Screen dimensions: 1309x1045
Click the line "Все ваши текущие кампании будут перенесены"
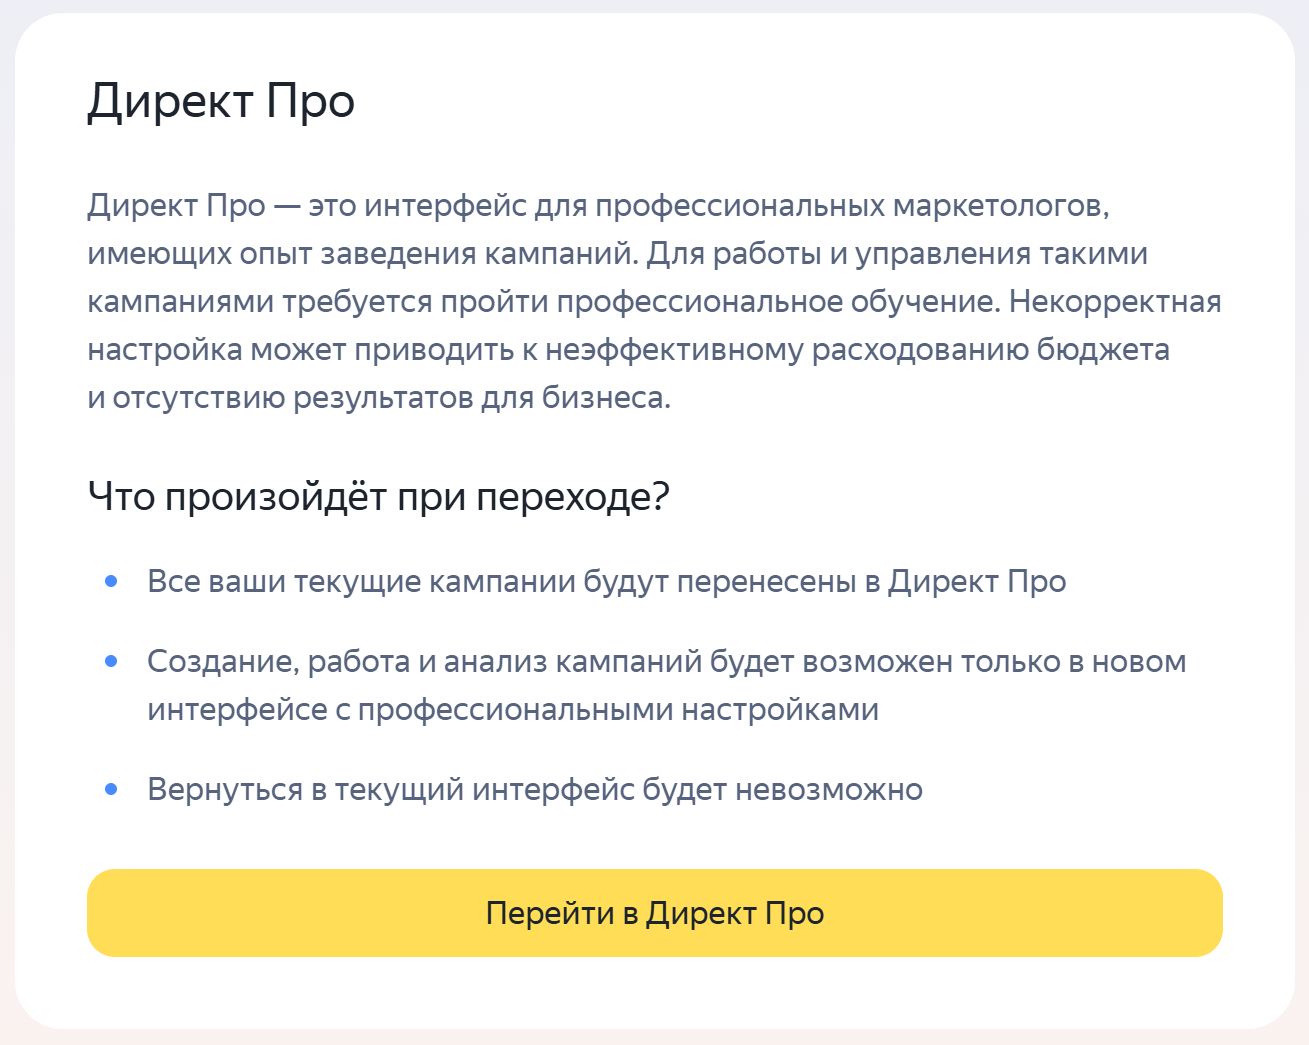coord(606,581)
